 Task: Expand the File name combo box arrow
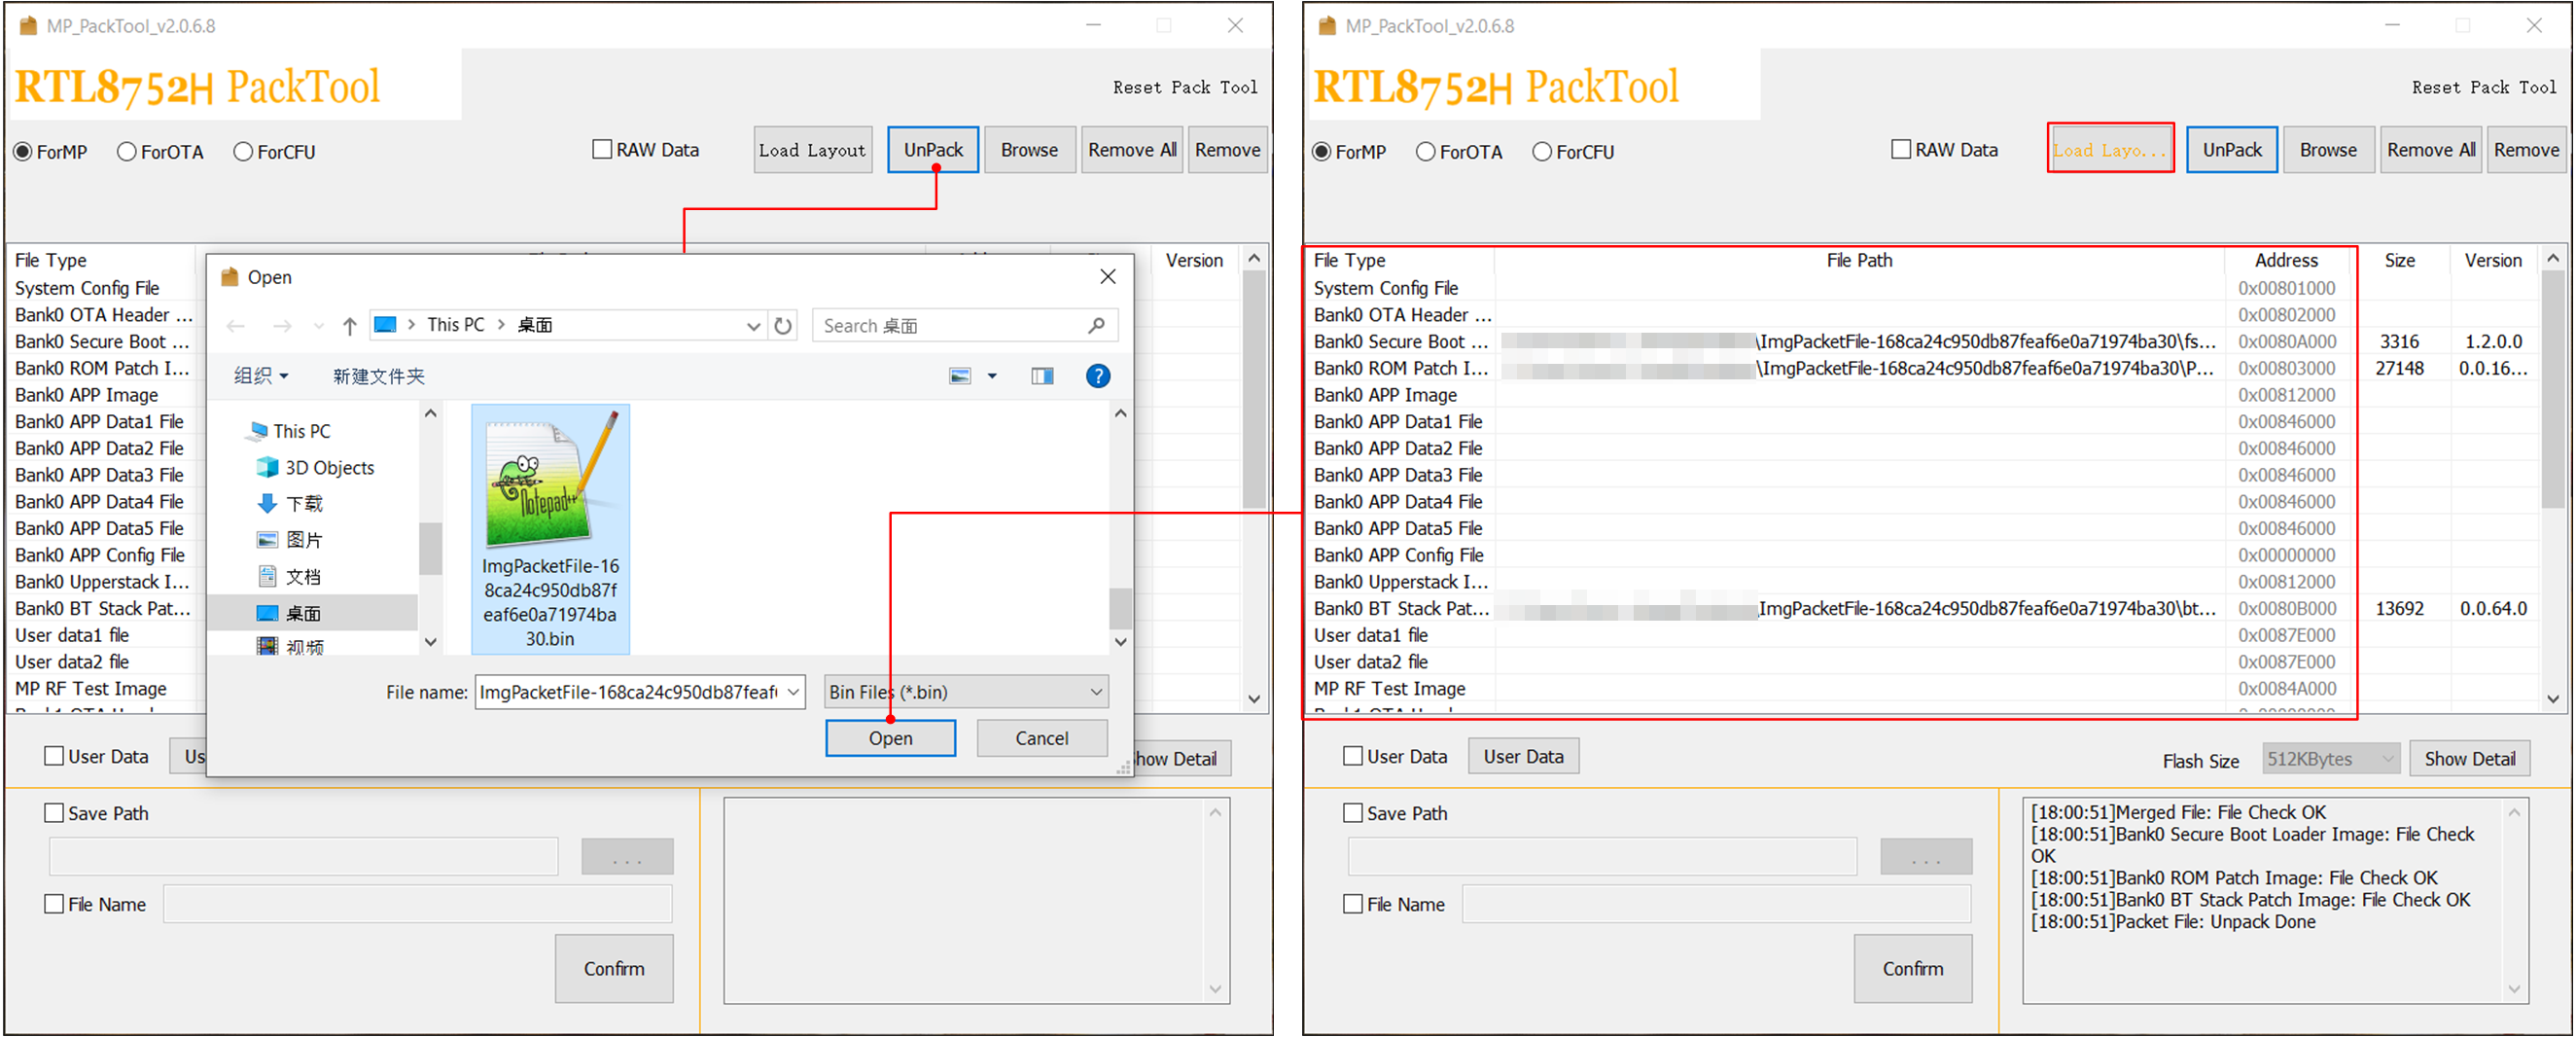[x=792, y=692]
